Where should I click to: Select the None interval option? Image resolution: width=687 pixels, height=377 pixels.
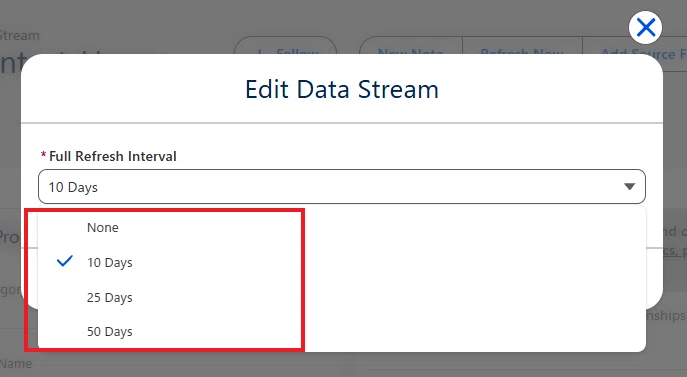coord(342,228)
